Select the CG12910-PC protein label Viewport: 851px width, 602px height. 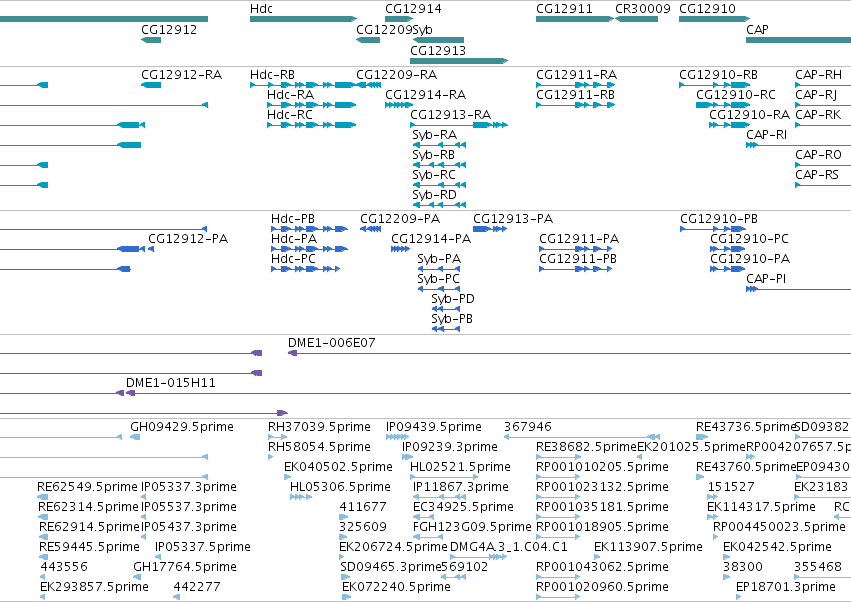coord(750,239)
